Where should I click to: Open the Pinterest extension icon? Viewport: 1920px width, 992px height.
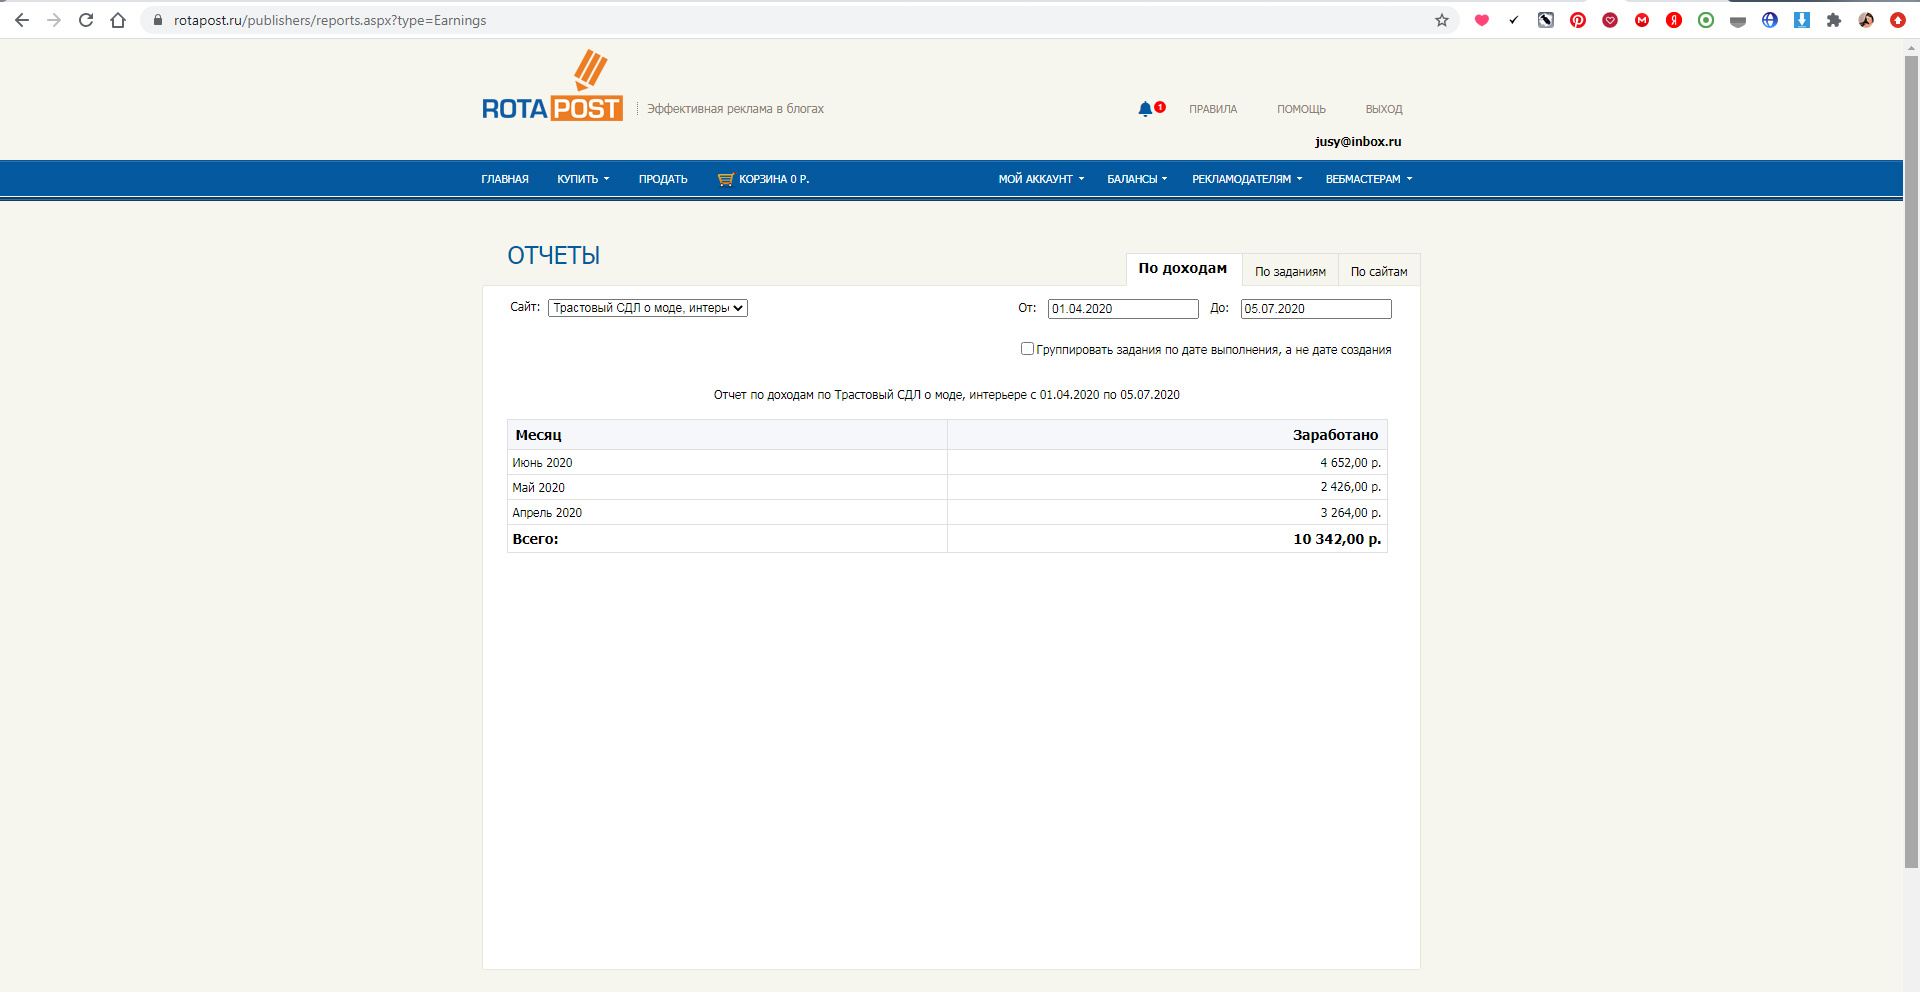(x=1578, y=20)
